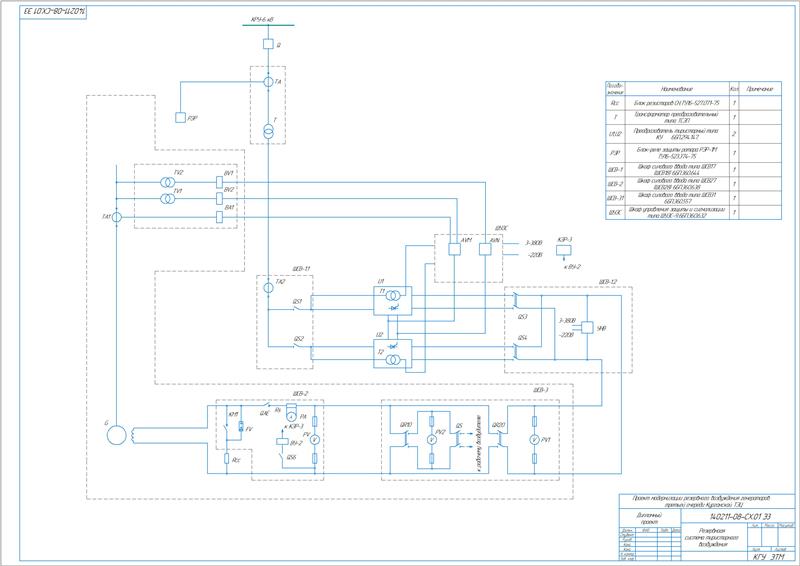Screen dimensions: 800x566
Task: Click drawing number '140211-08-СХ.01 ЭЗ' in title block
Action: [738, 517]
